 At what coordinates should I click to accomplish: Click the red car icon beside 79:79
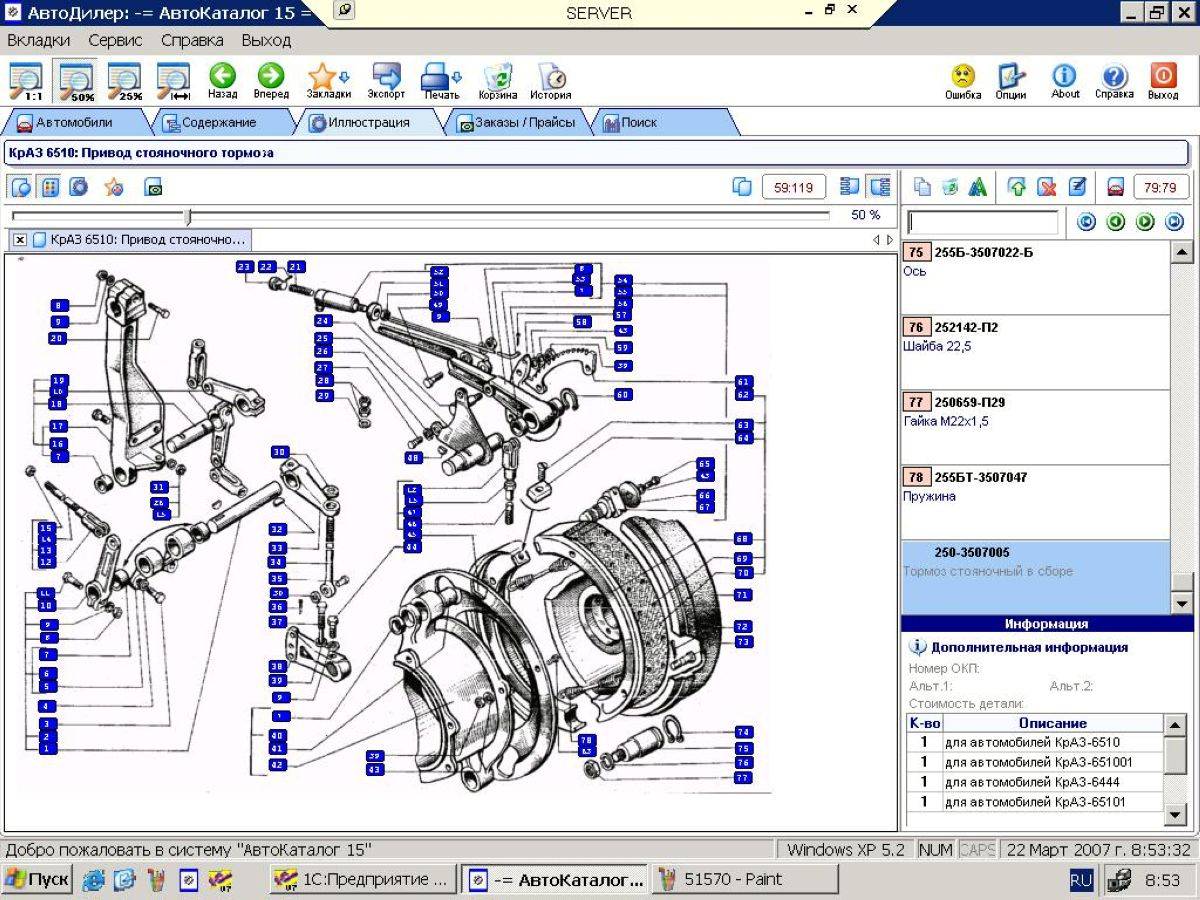pos(1116,186)
